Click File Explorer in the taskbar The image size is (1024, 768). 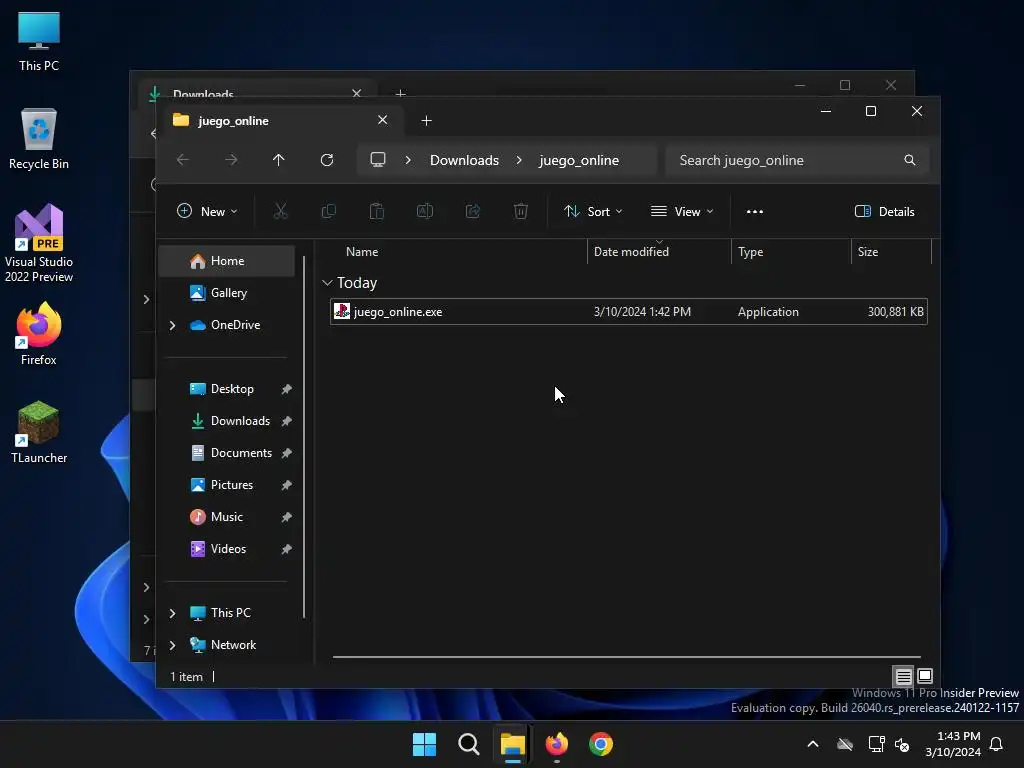[513, 744]
